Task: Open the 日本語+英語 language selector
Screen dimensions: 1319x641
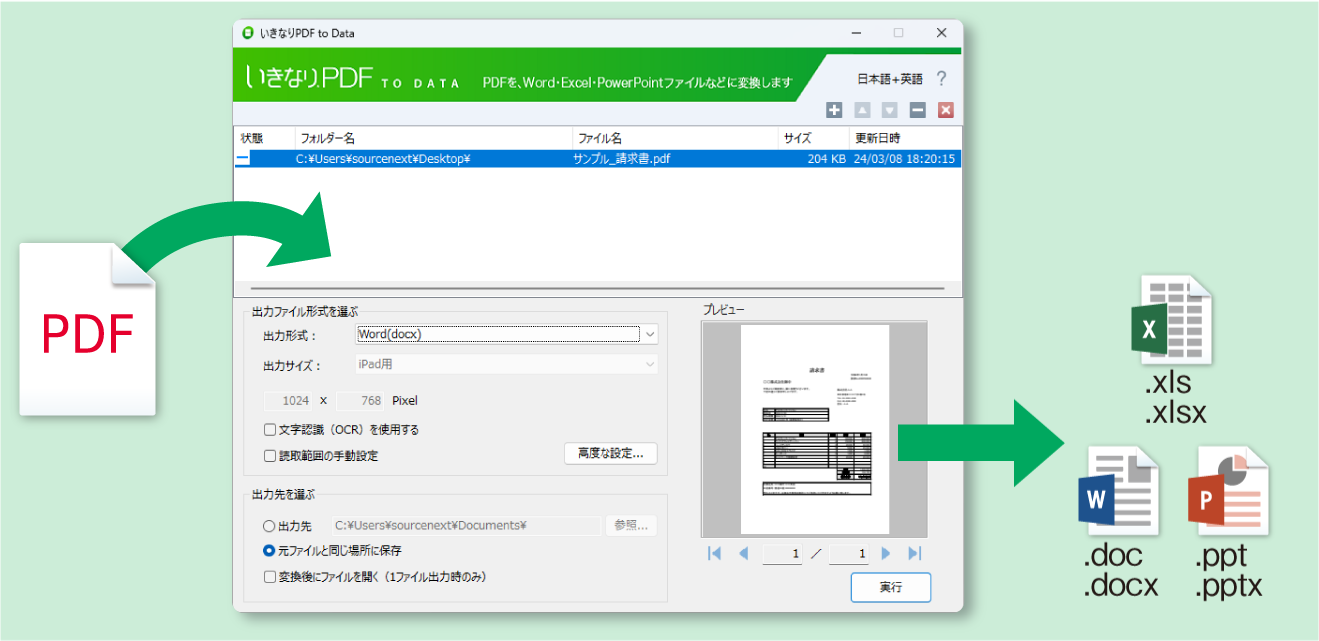Action: coord(890,79)
